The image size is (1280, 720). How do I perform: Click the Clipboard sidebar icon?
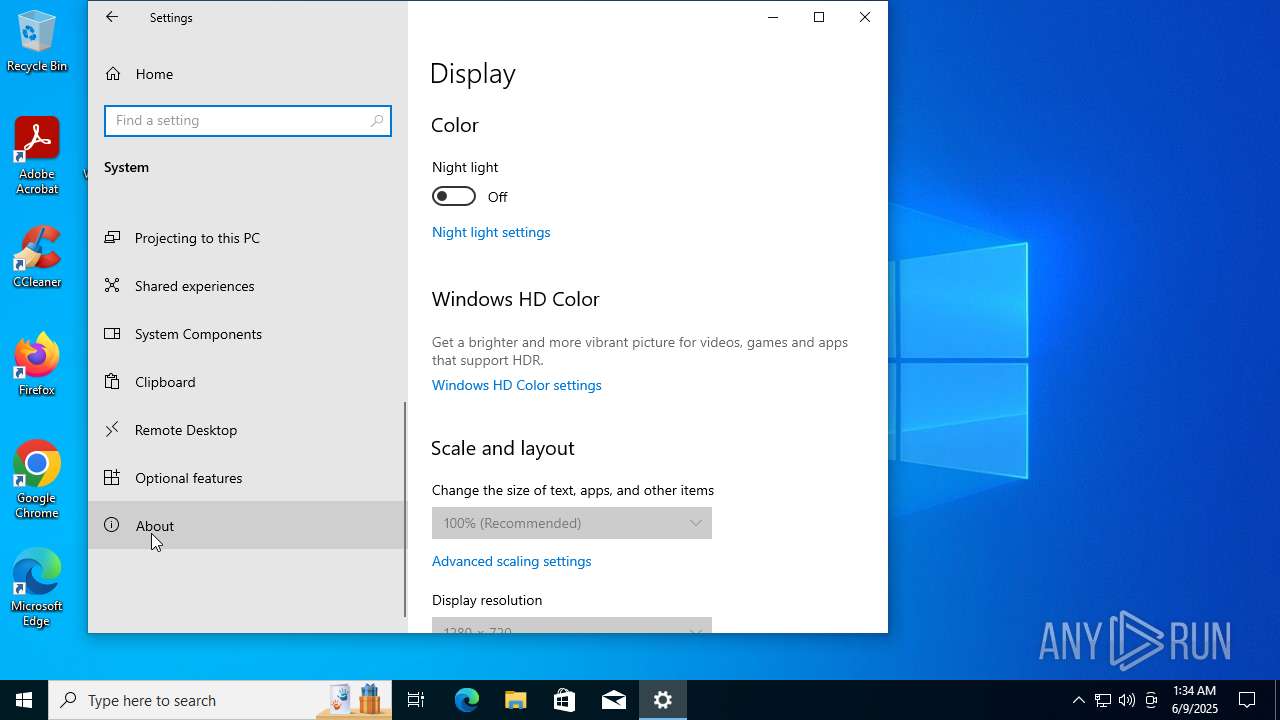[112, 381]
